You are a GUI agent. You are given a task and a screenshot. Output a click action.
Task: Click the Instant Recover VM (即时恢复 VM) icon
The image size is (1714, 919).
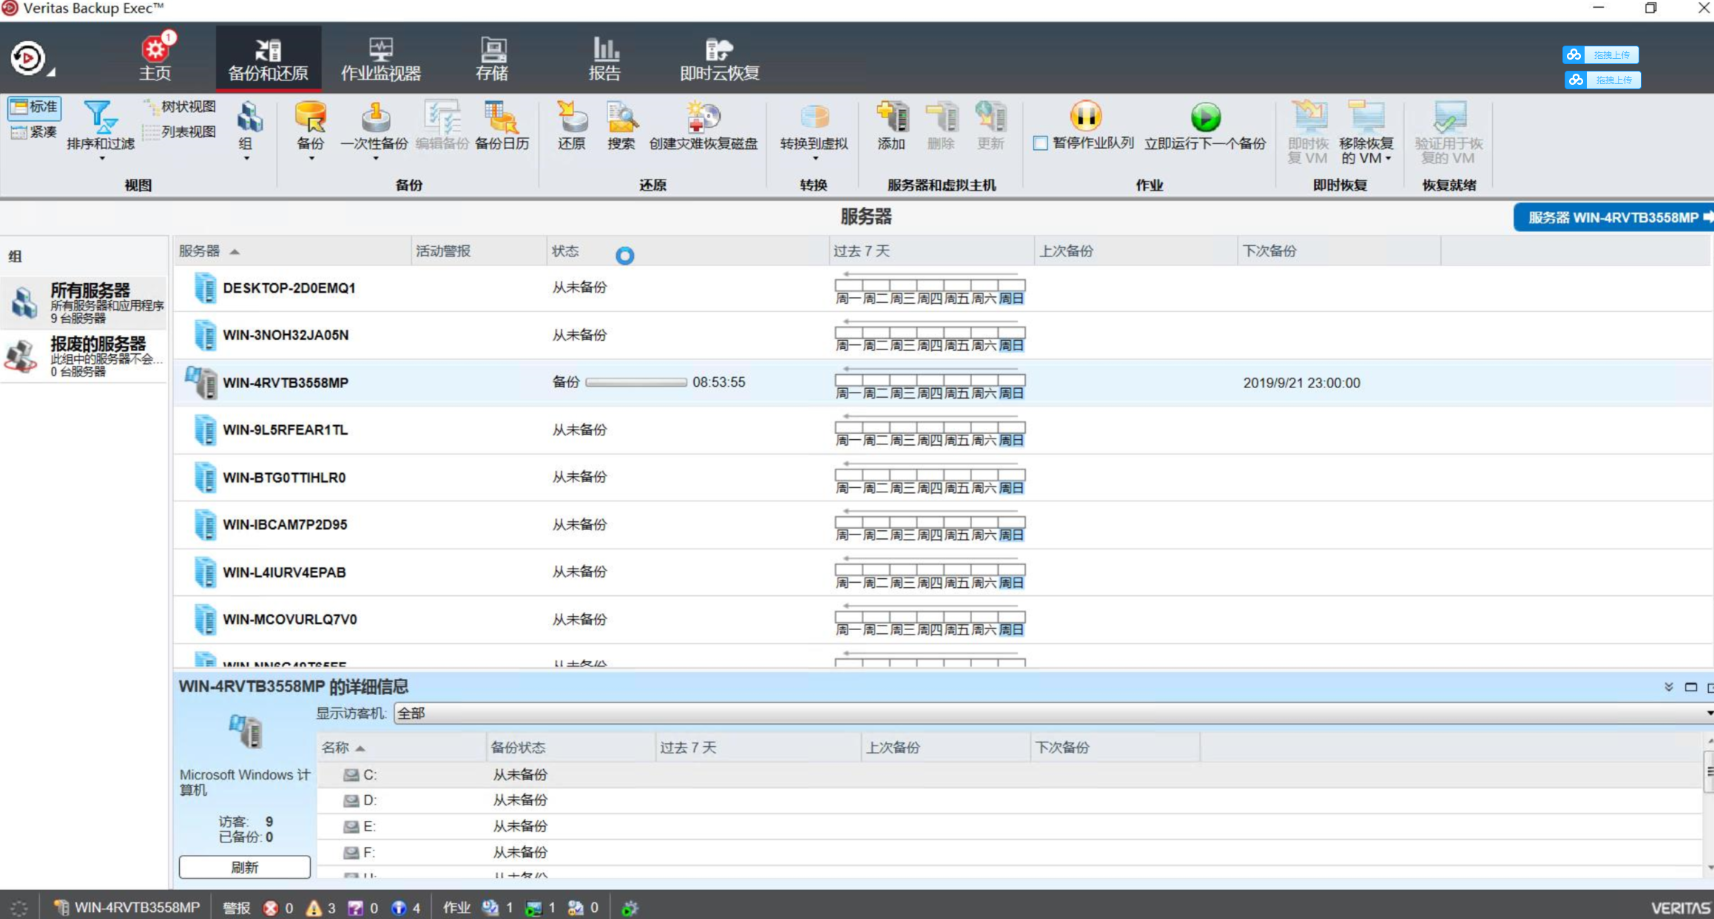(x=1308, y=132)
